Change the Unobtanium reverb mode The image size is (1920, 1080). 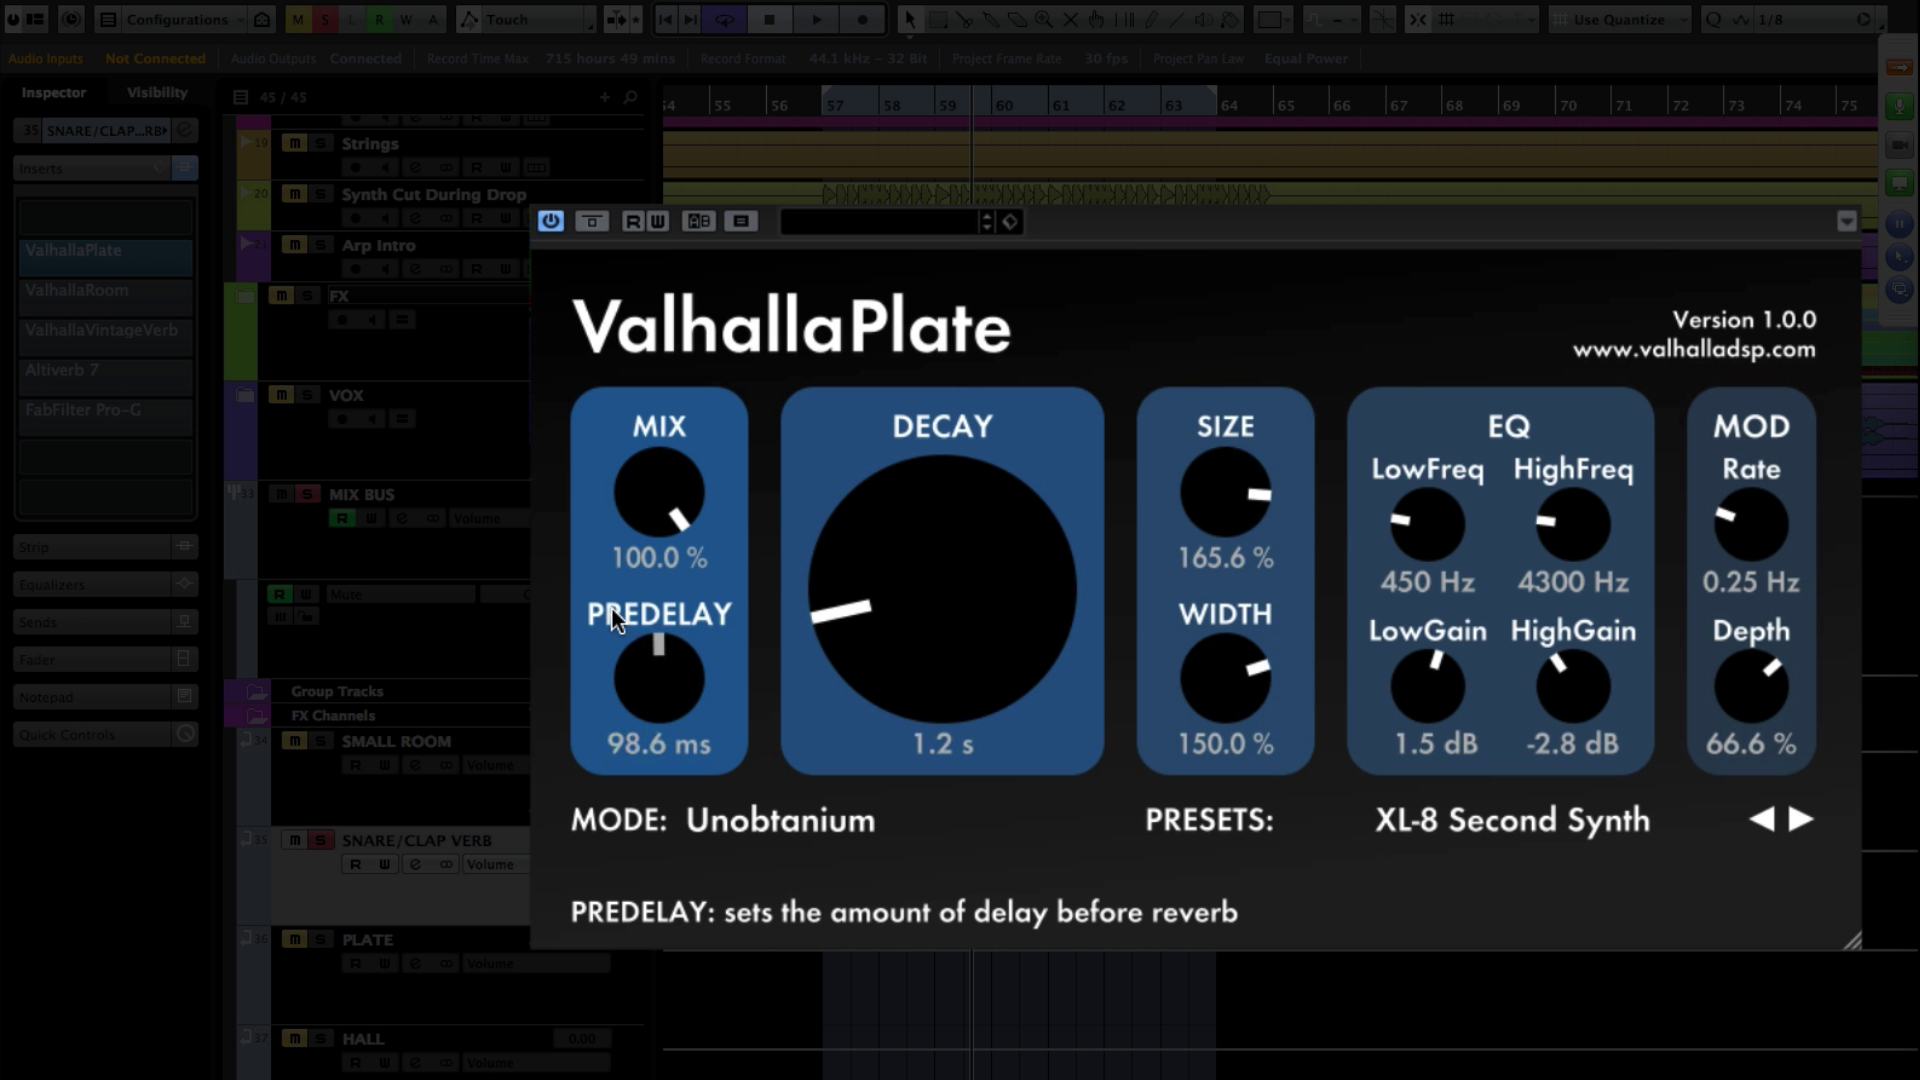[x=780, y=820]
